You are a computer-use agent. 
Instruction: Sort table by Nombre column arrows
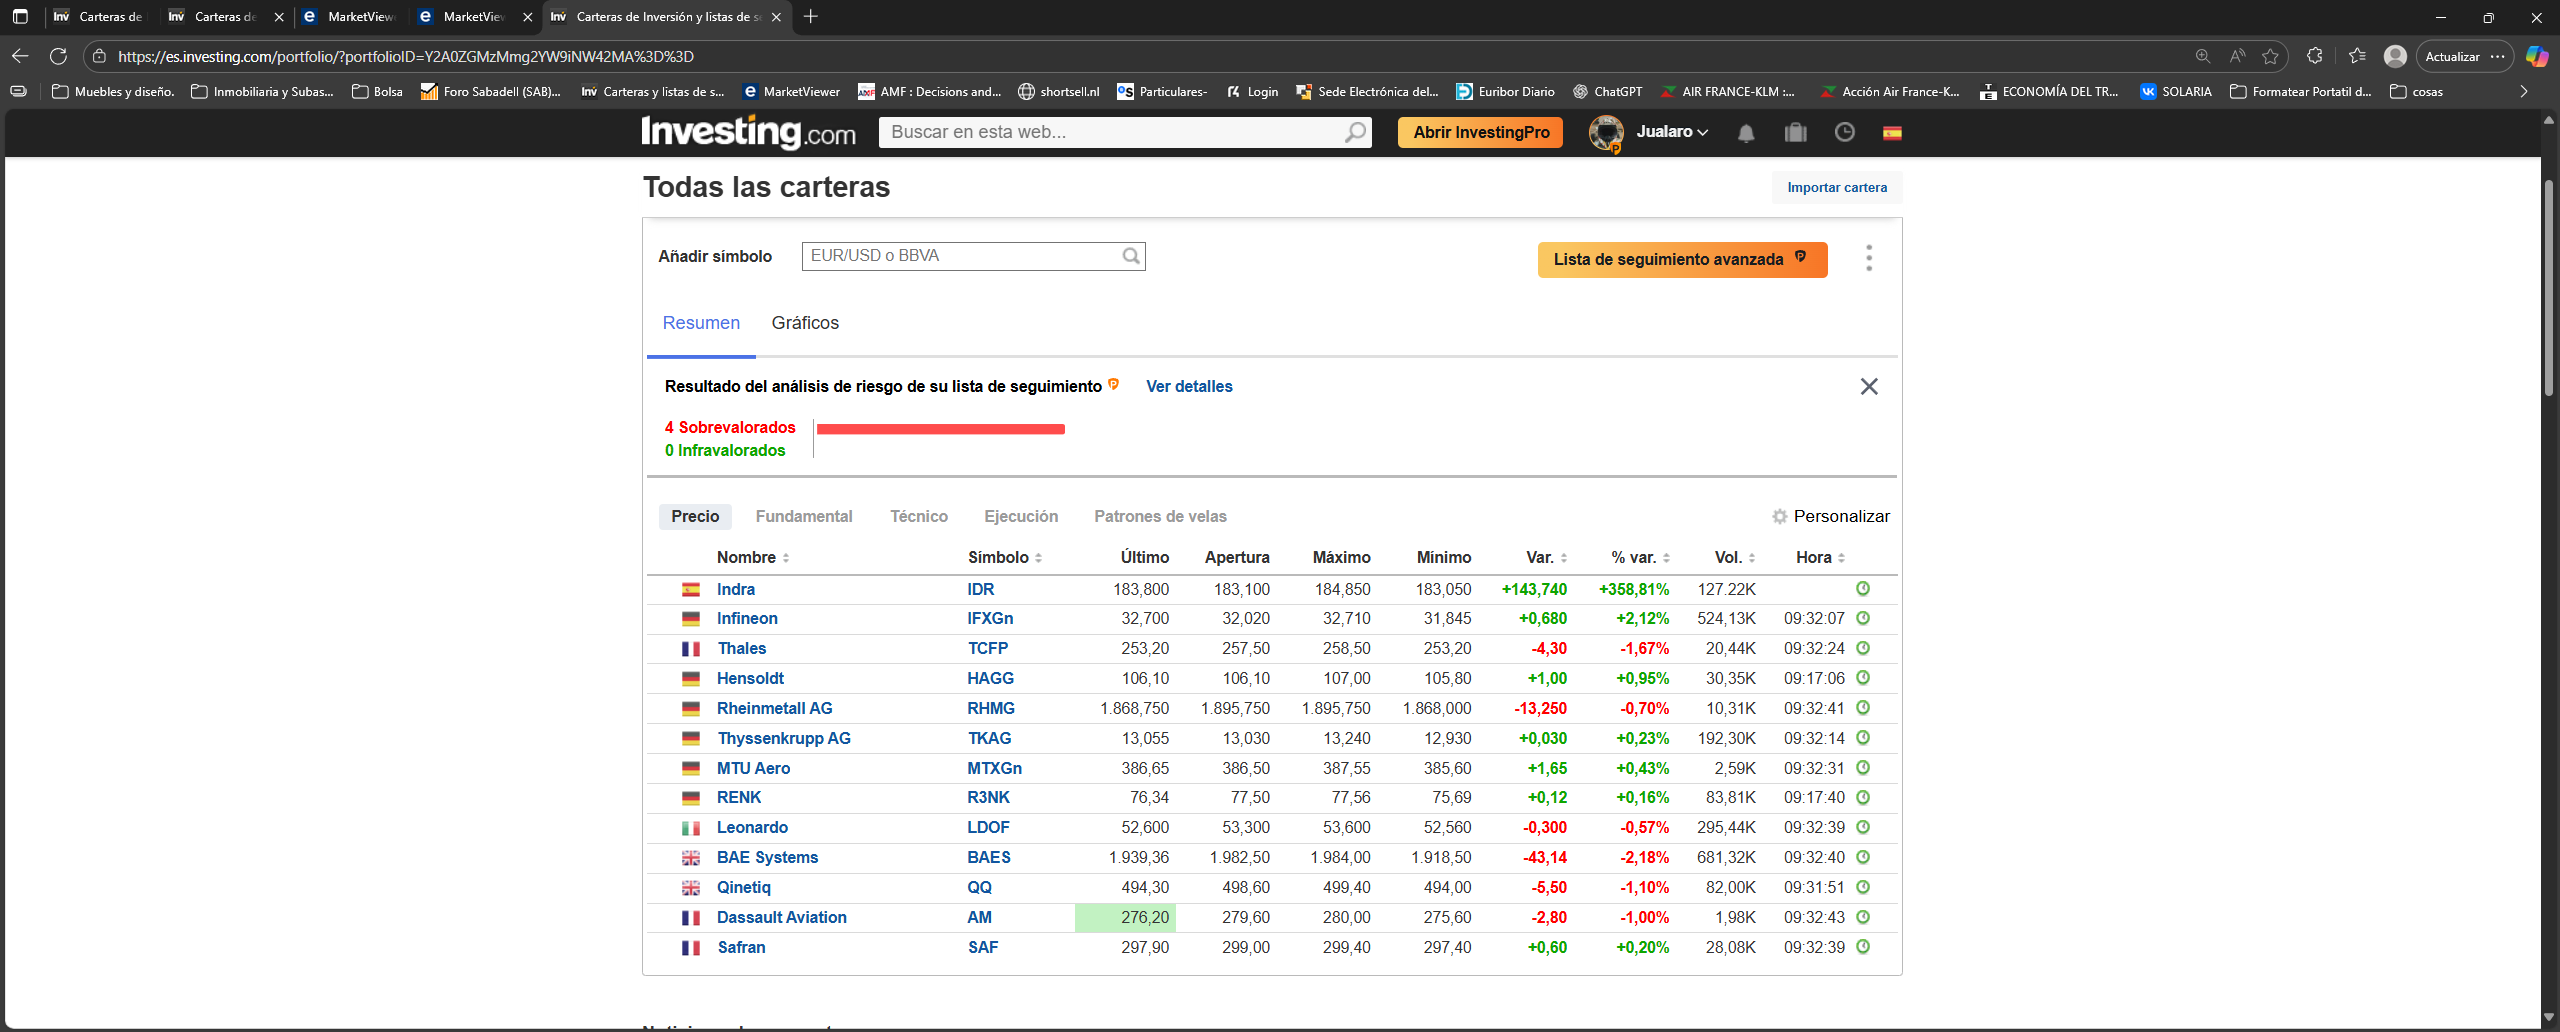[786, 558]
